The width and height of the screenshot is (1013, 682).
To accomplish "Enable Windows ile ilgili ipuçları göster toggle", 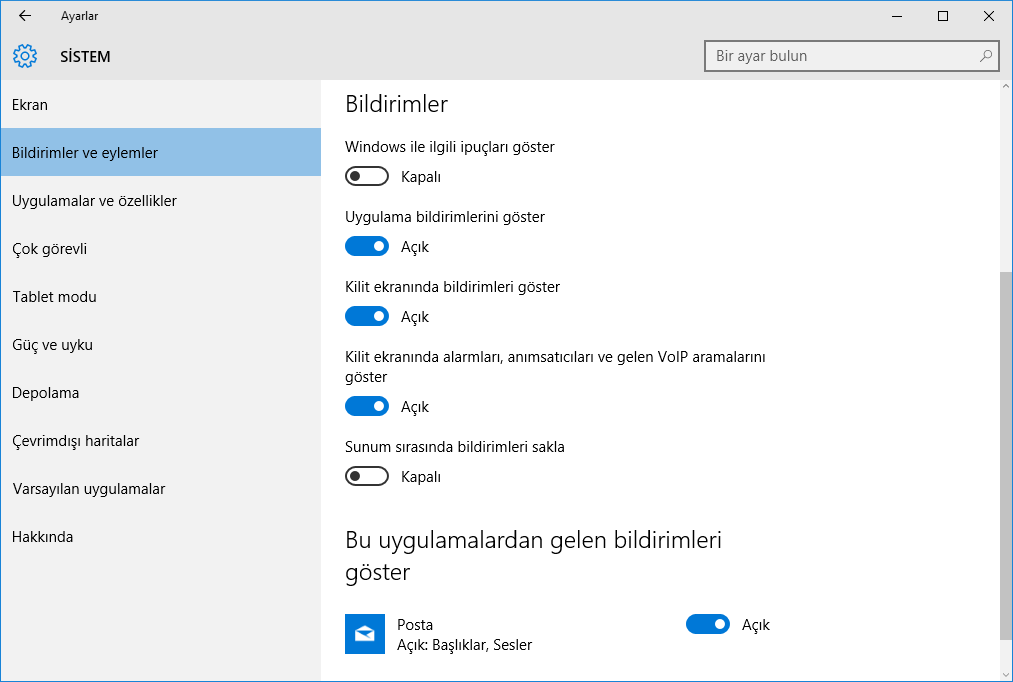I will coord(367,177).
